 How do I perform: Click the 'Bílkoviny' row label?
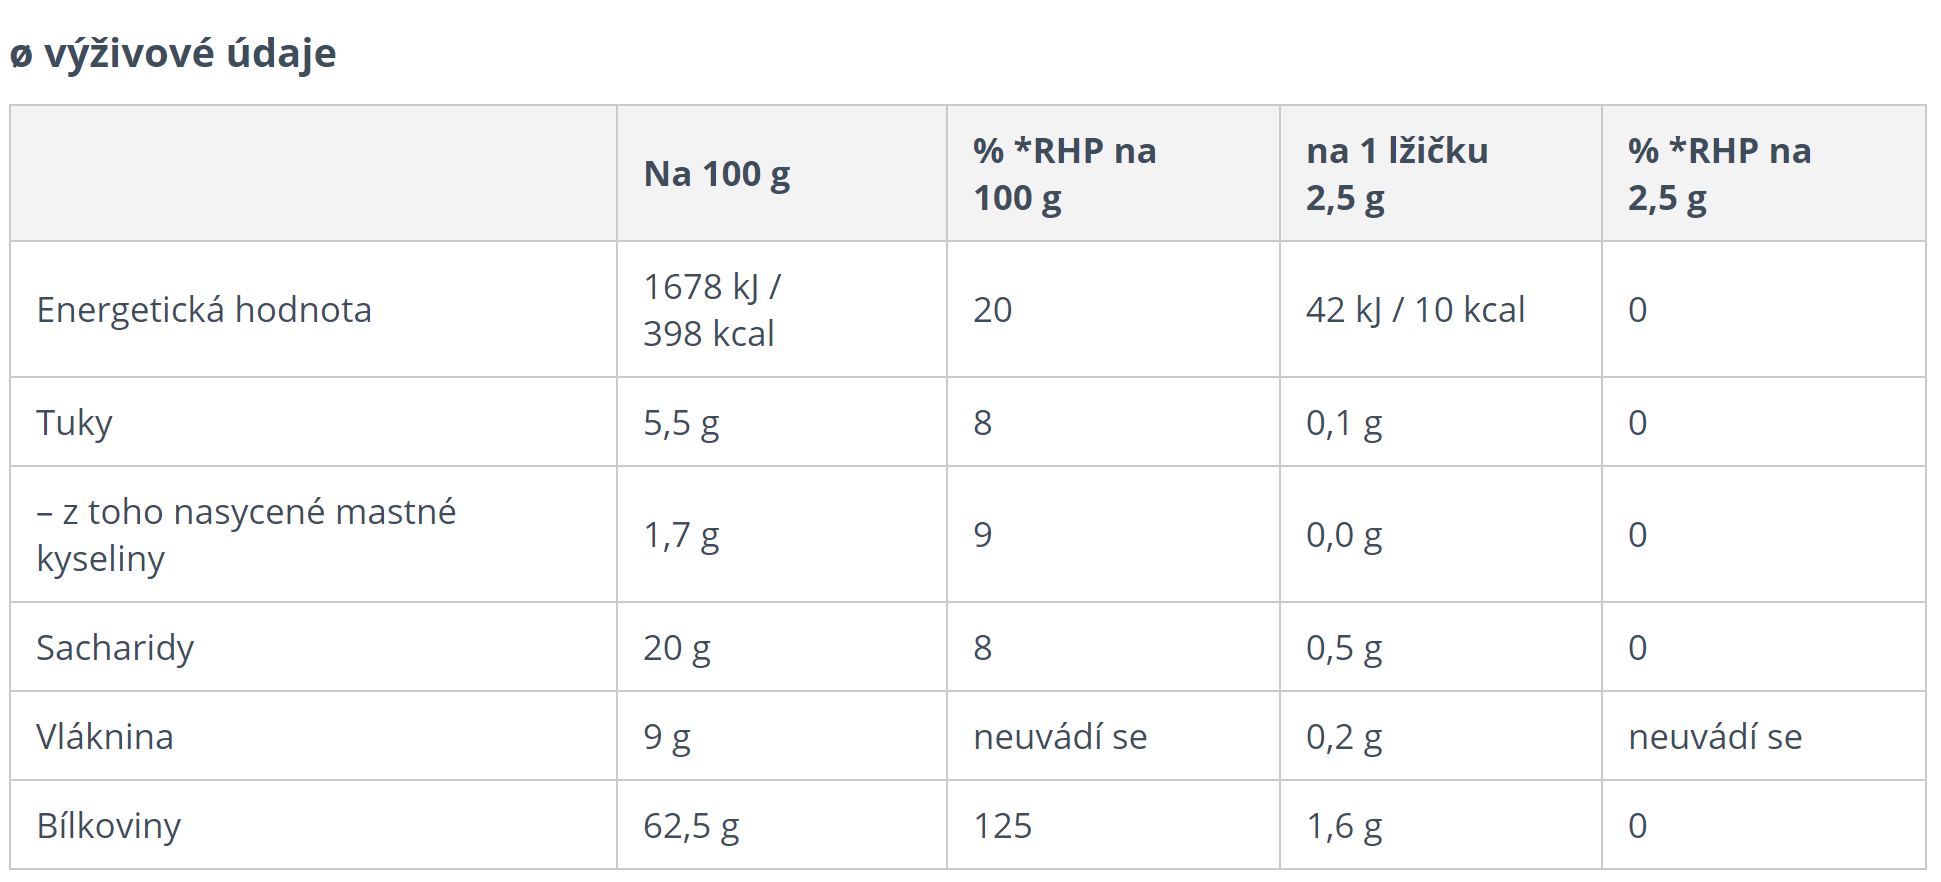click(109, 826)
